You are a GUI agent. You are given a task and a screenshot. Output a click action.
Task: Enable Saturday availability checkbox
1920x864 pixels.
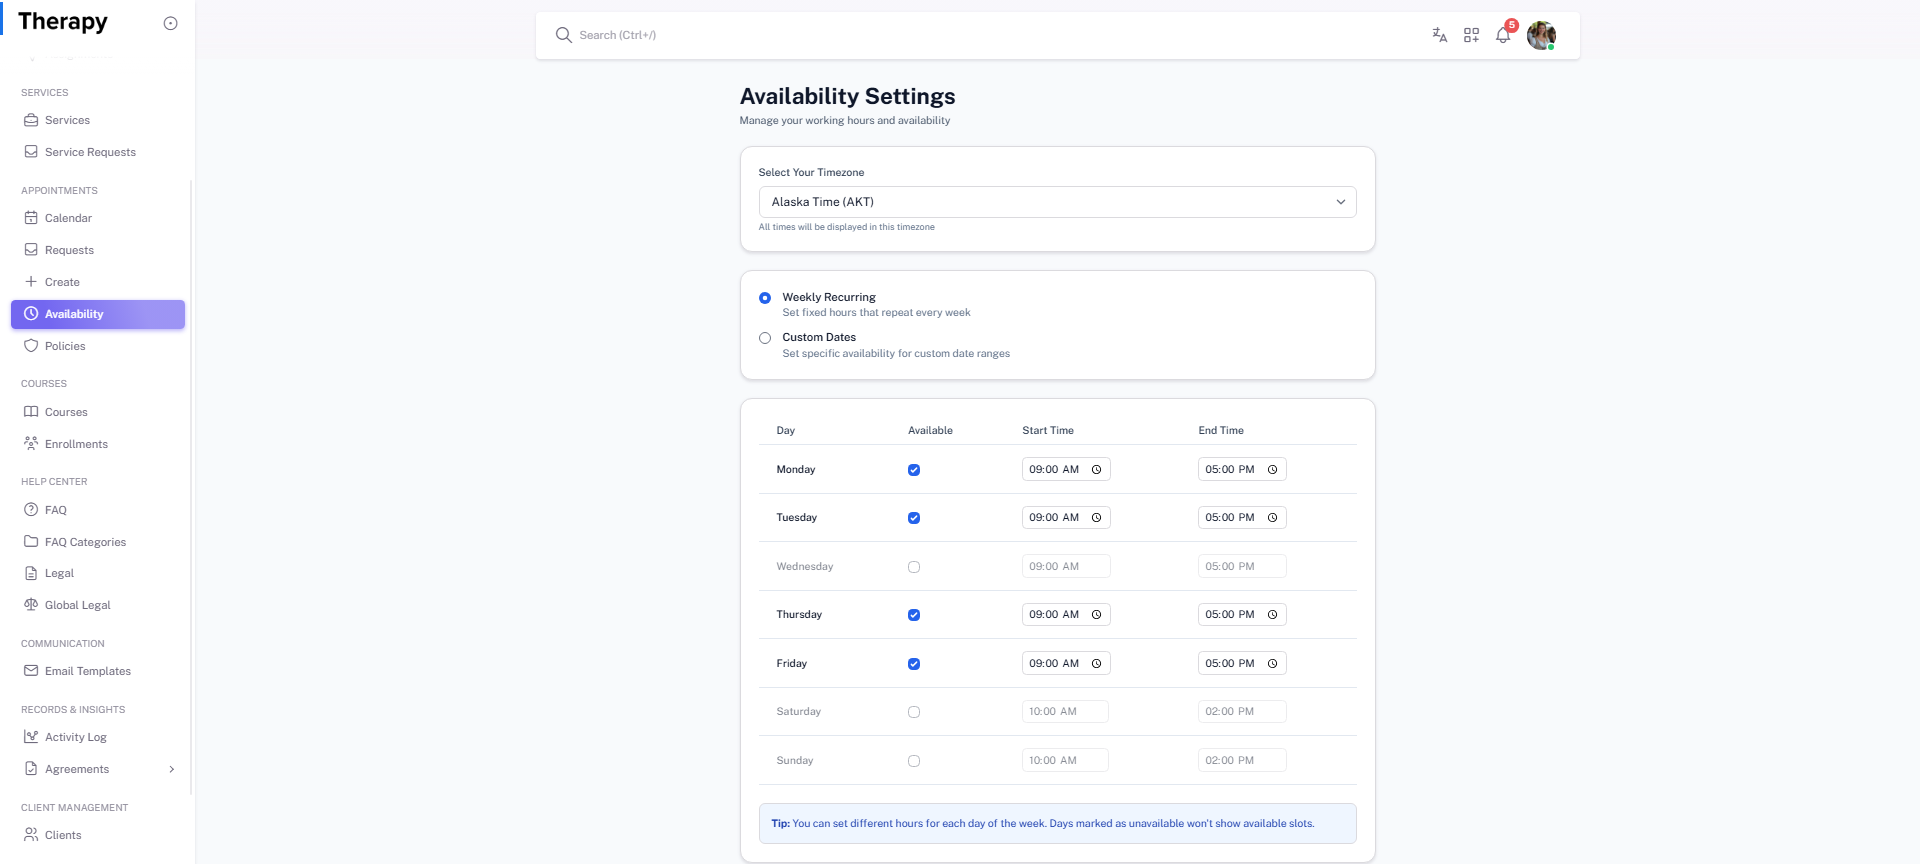coord(914,712)
